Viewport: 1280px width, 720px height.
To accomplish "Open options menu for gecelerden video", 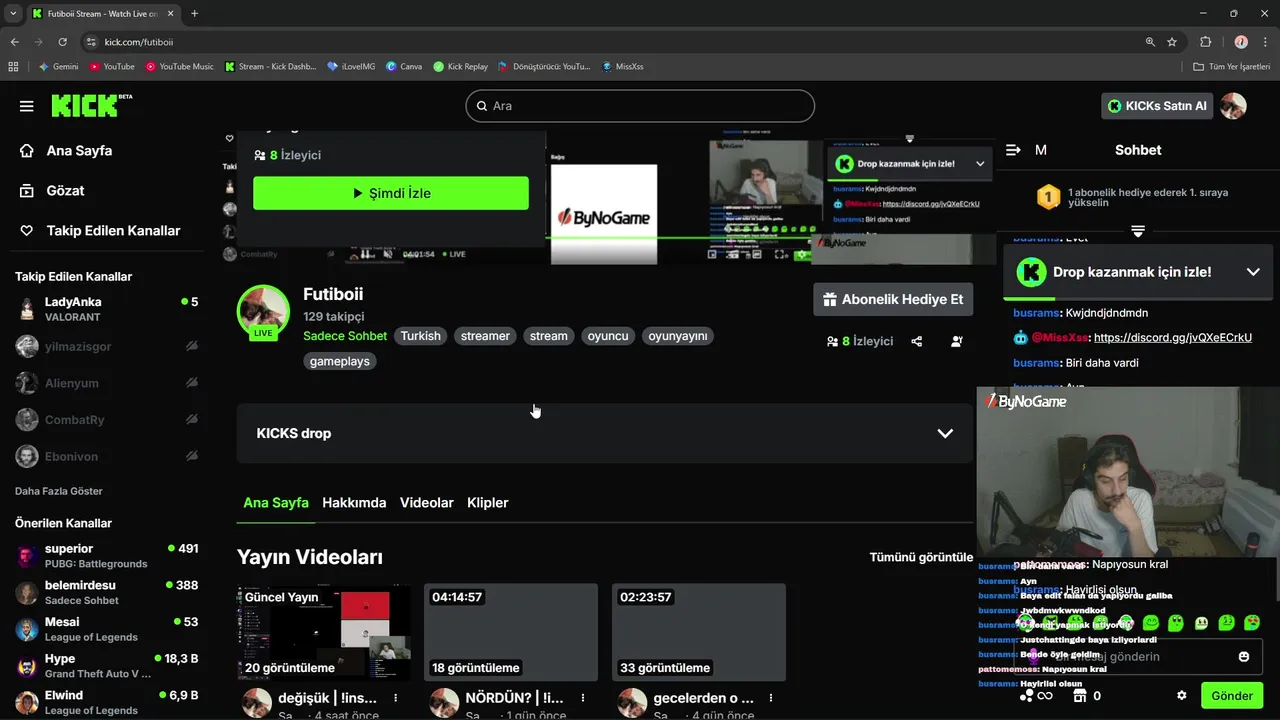I will click(x=771, y=698).
